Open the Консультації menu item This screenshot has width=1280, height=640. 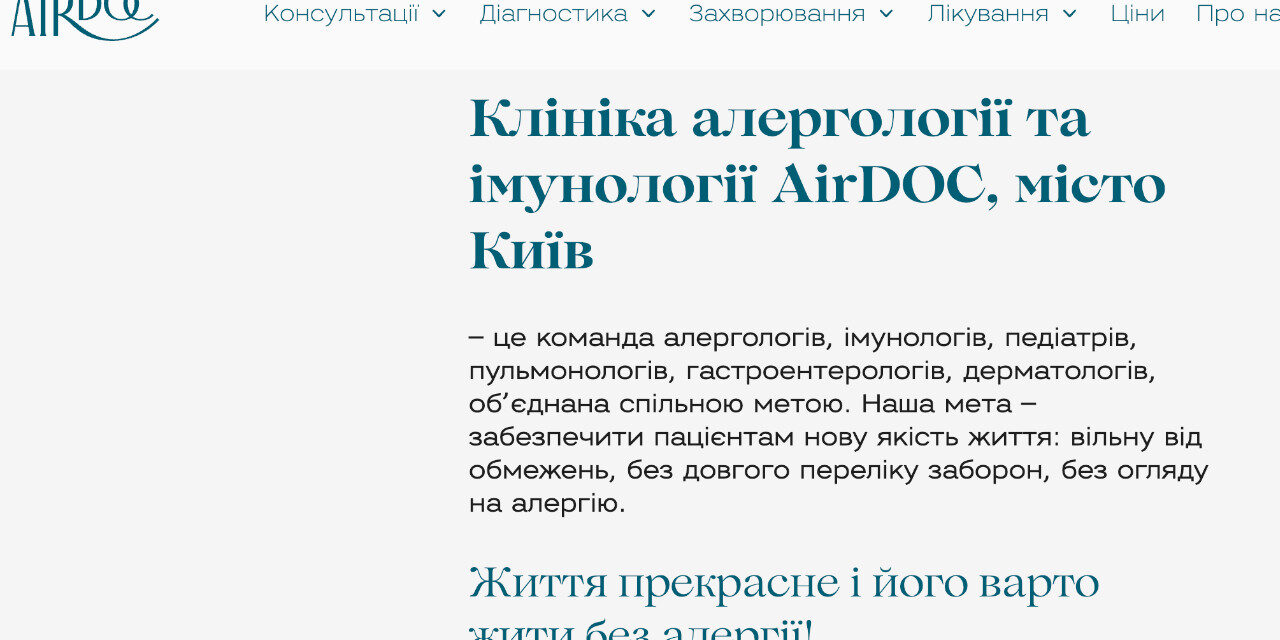[341, 14]
